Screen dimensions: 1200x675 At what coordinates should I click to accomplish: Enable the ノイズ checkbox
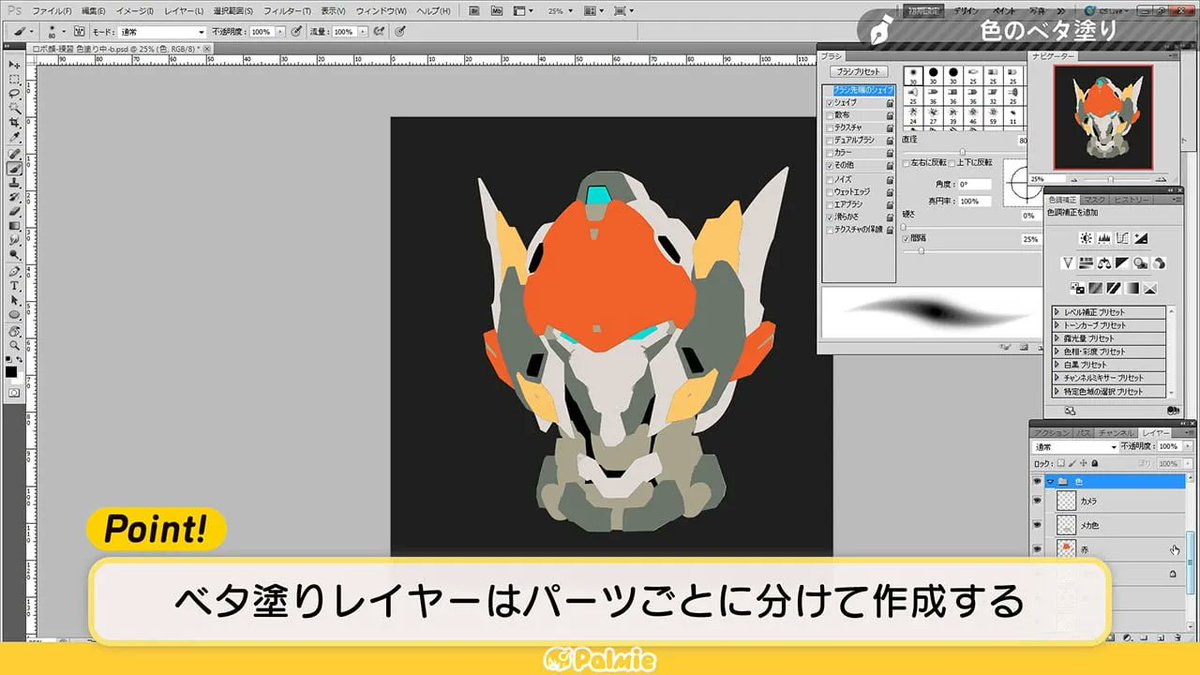click(x=829, y=178)
